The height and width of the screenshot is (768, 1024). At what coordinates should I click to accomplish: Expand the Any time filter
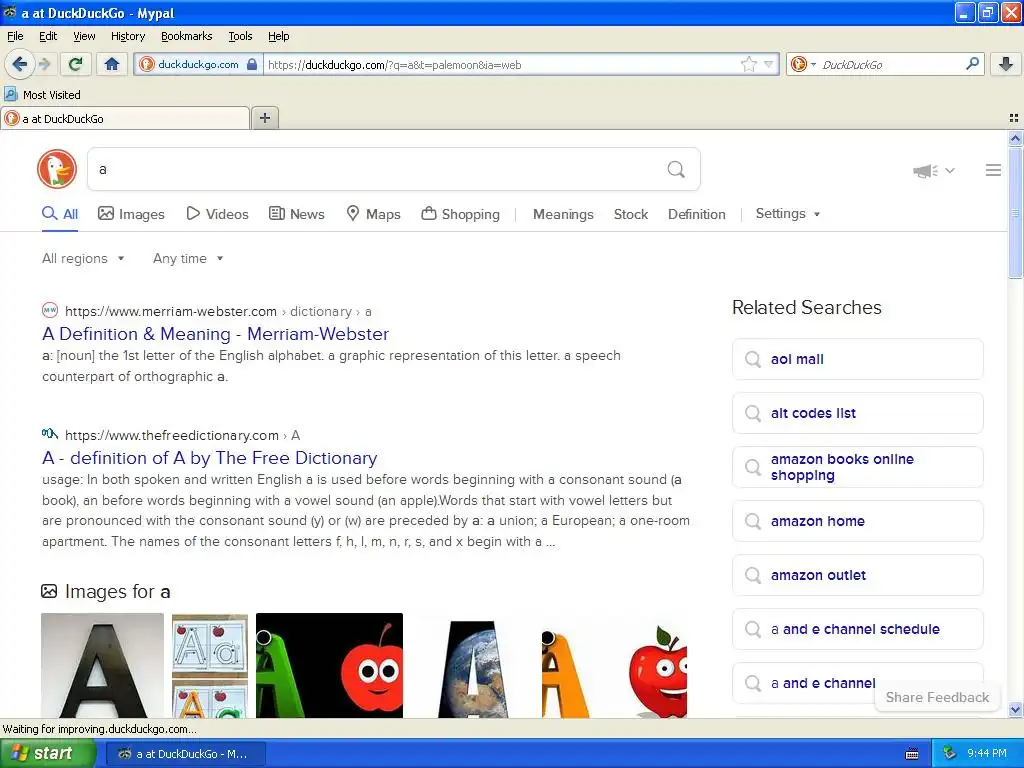(188, 259)
